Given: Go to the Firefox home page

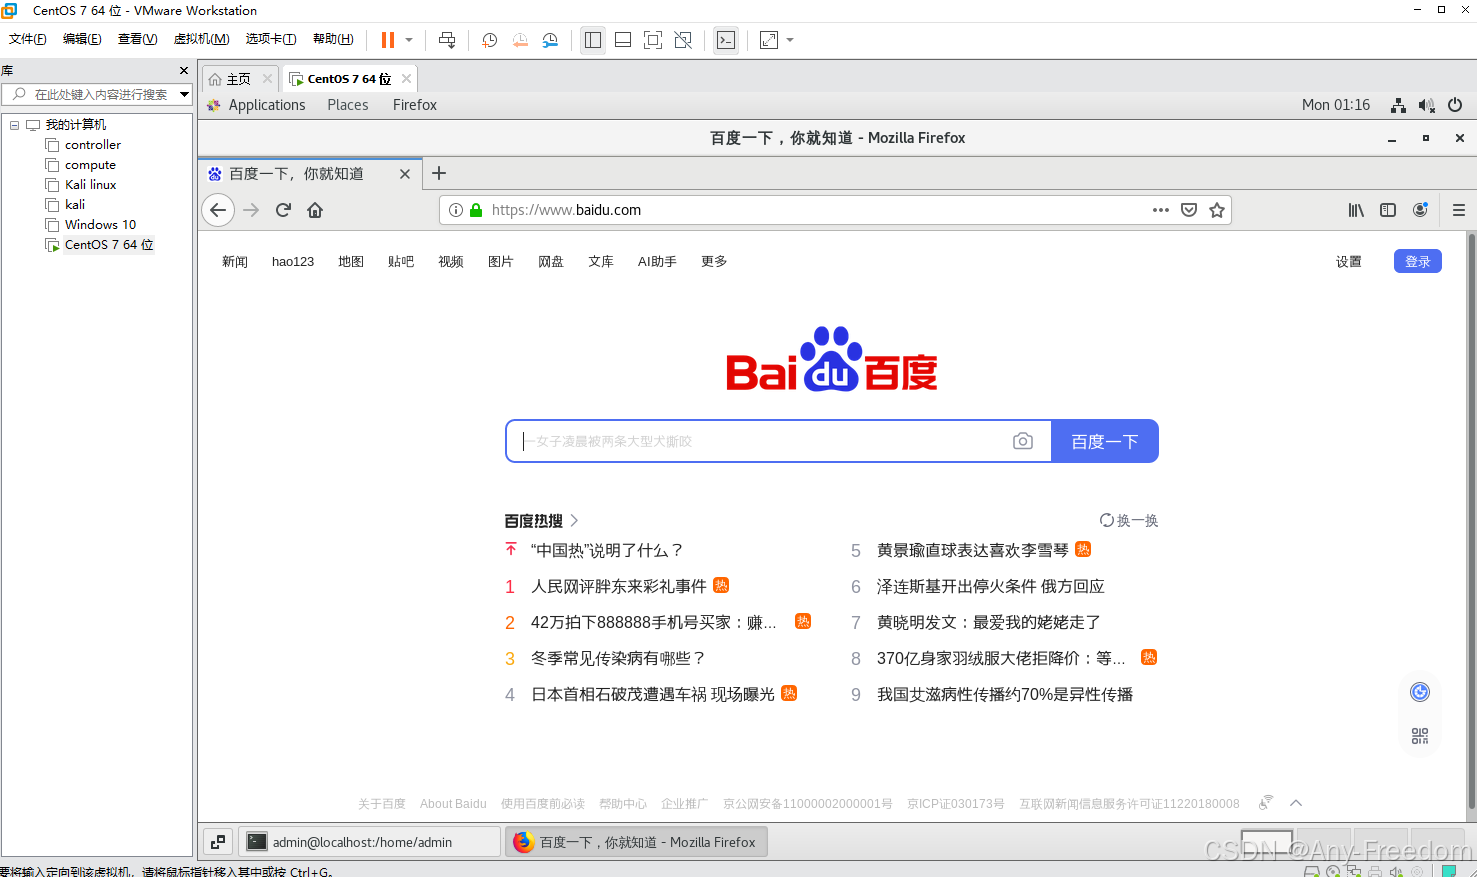Looking at the screenshot, I should tap(315, 210).
